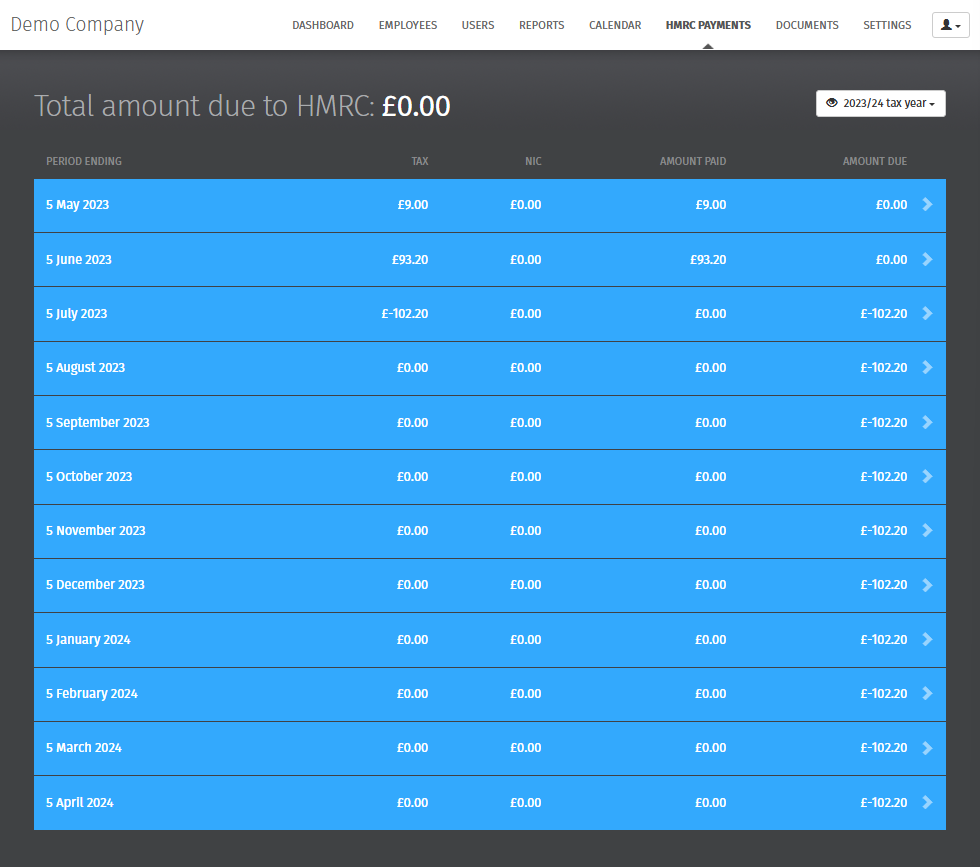Click the £-102.20 amount due for 5 October 2023
Viewport: 980px width, 867px height.
884,476
